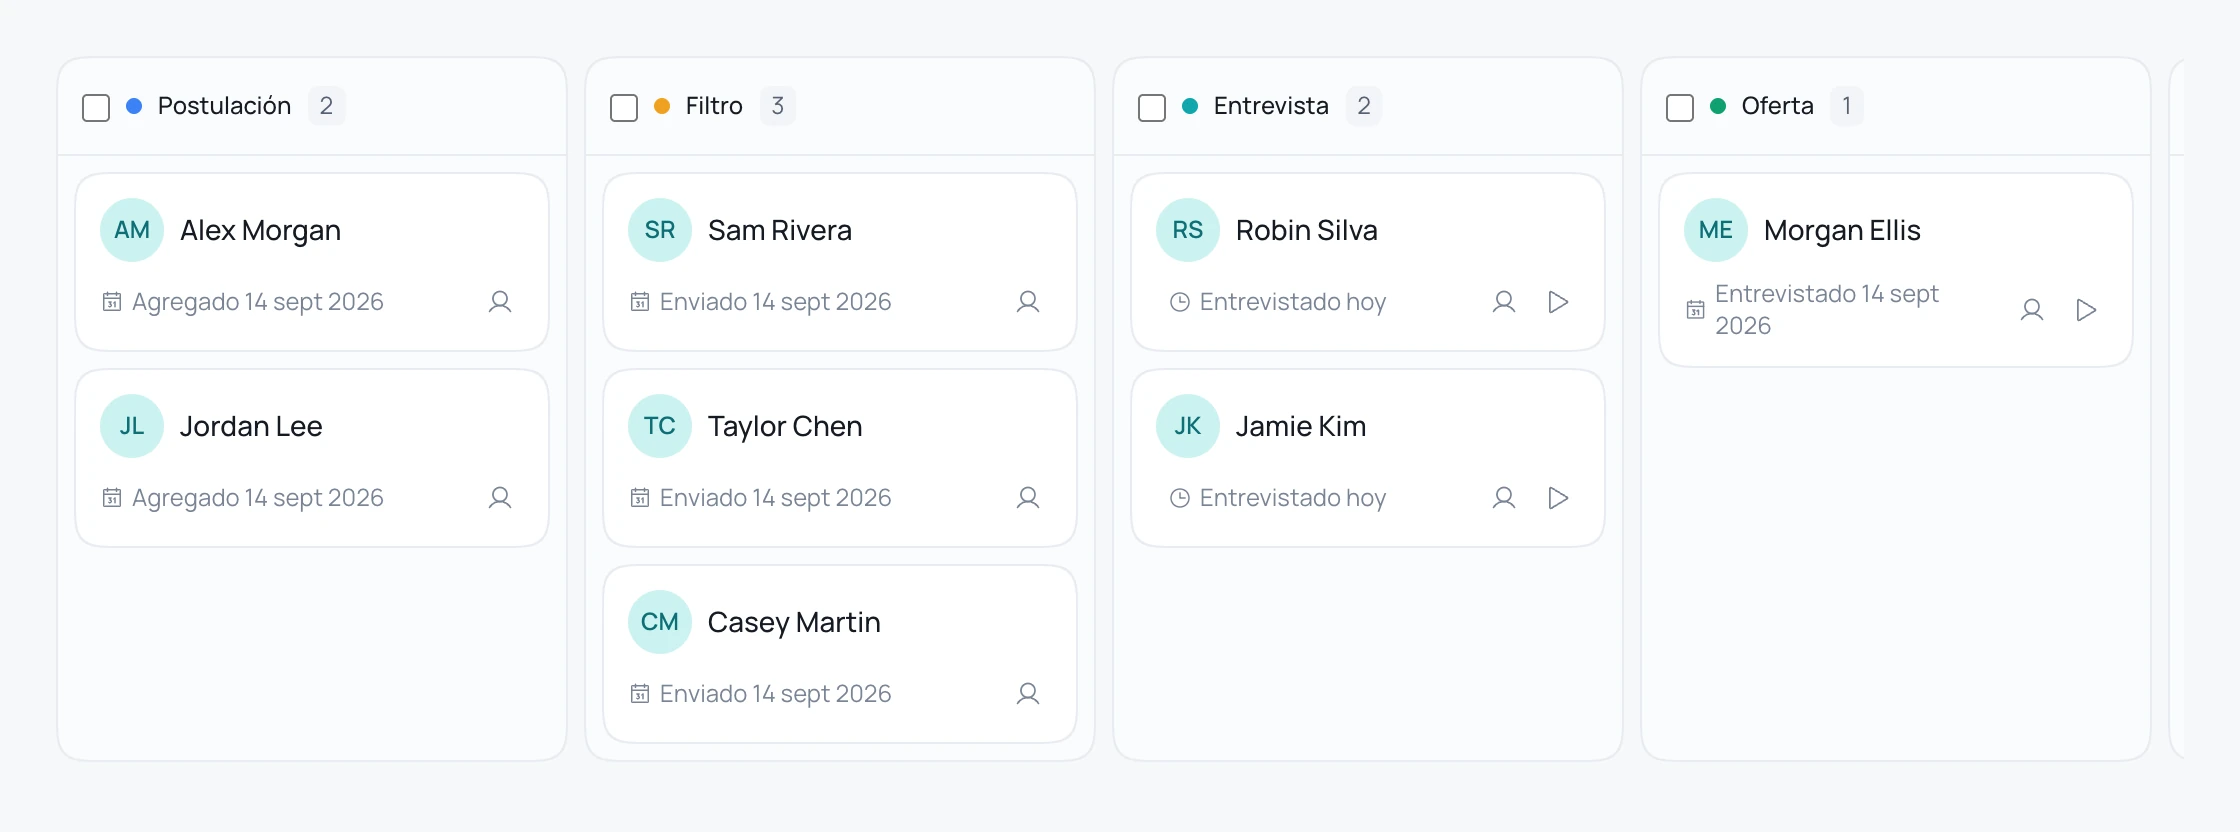Open the Taylor Chen candidate name
This screenshot has width=2240, height=832.
(x=785, y=427)
